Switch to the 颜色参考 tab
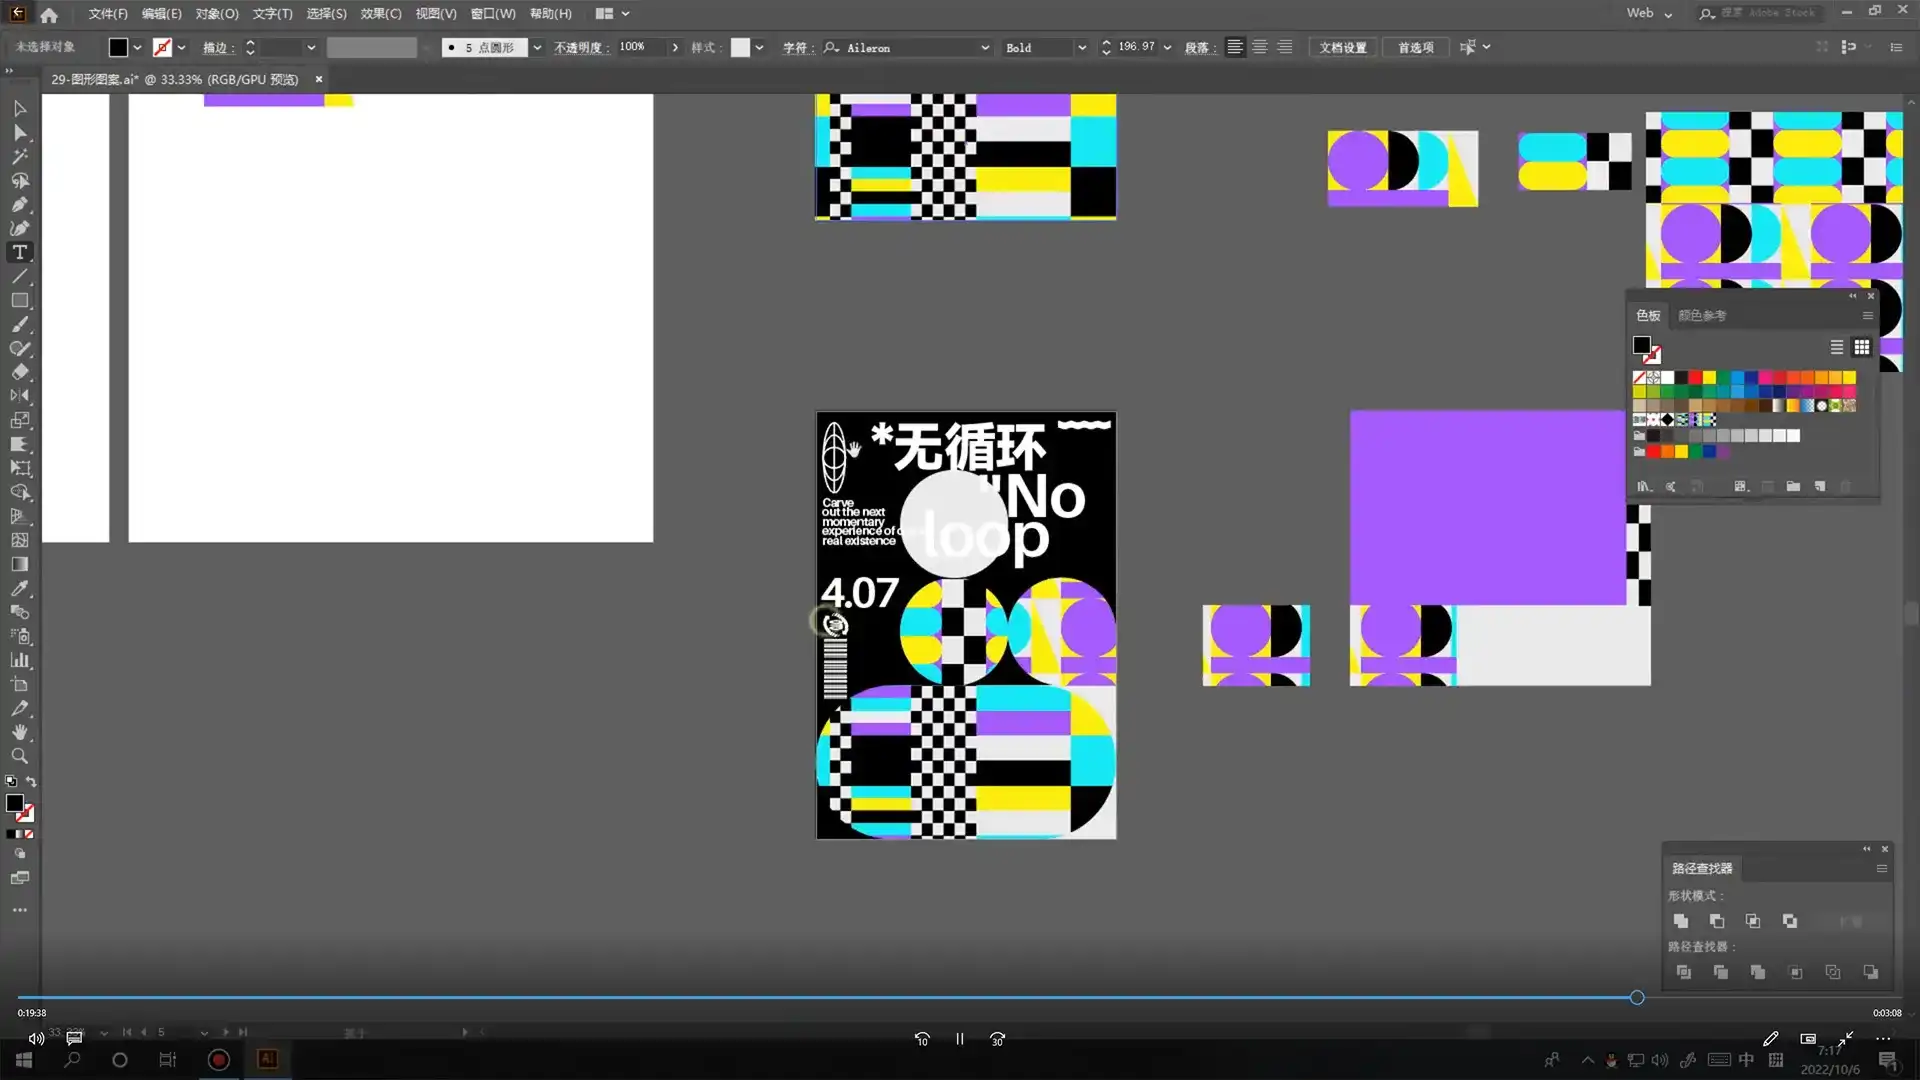Image resolution: width=1920 pixels, height=1080 pixels. pos(1701,316)
